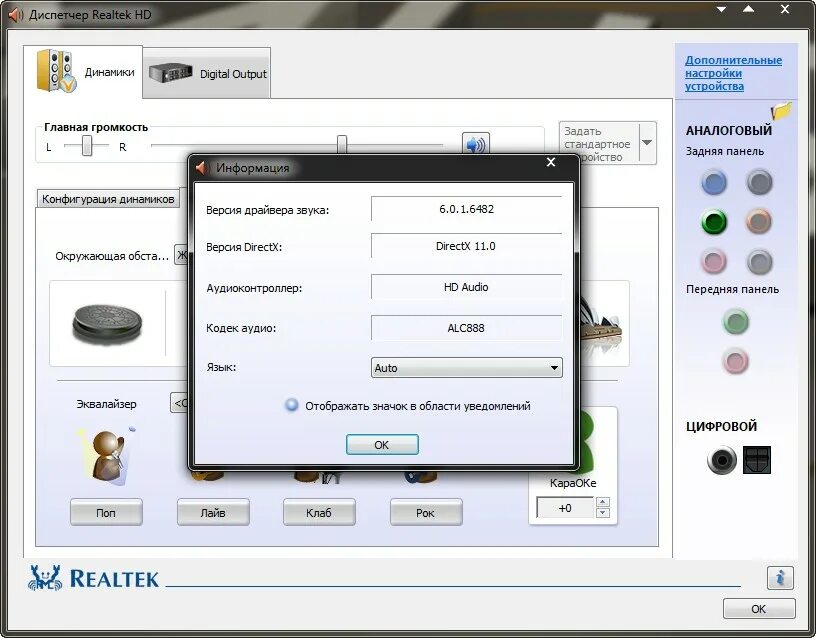Click the pink front panel microphone jack
The image size is (816, 638).
tap(735, 361)
